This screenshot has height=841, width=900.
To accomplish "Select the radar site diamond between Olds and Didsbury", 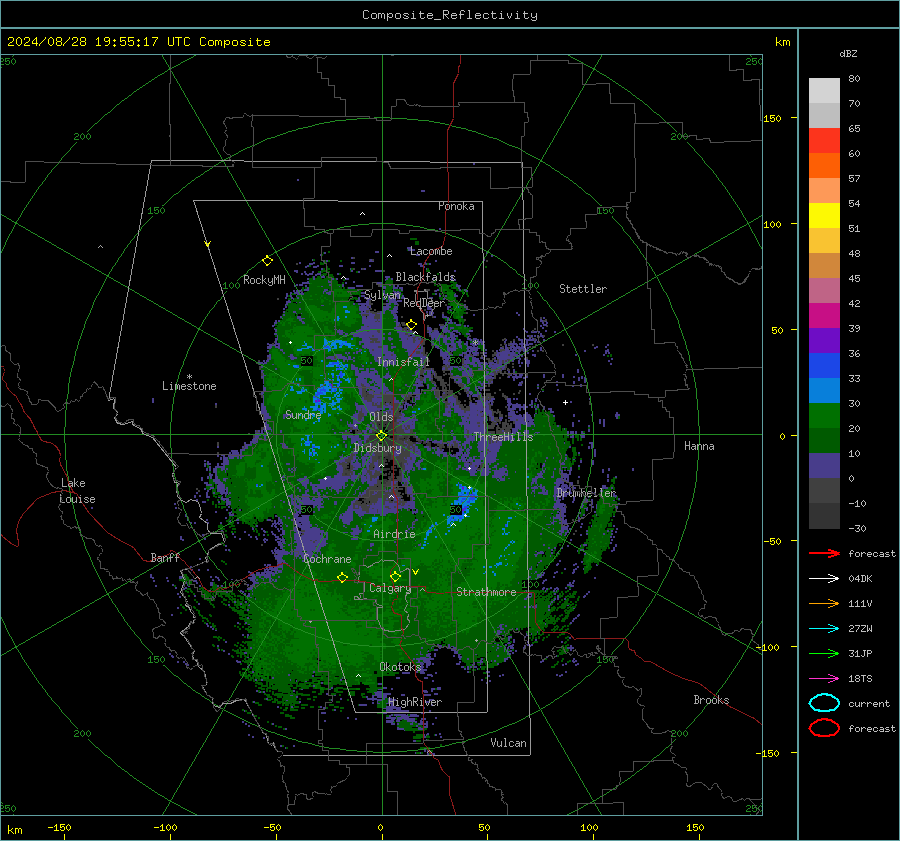I will pyautogui.click(x=381, y=436).
